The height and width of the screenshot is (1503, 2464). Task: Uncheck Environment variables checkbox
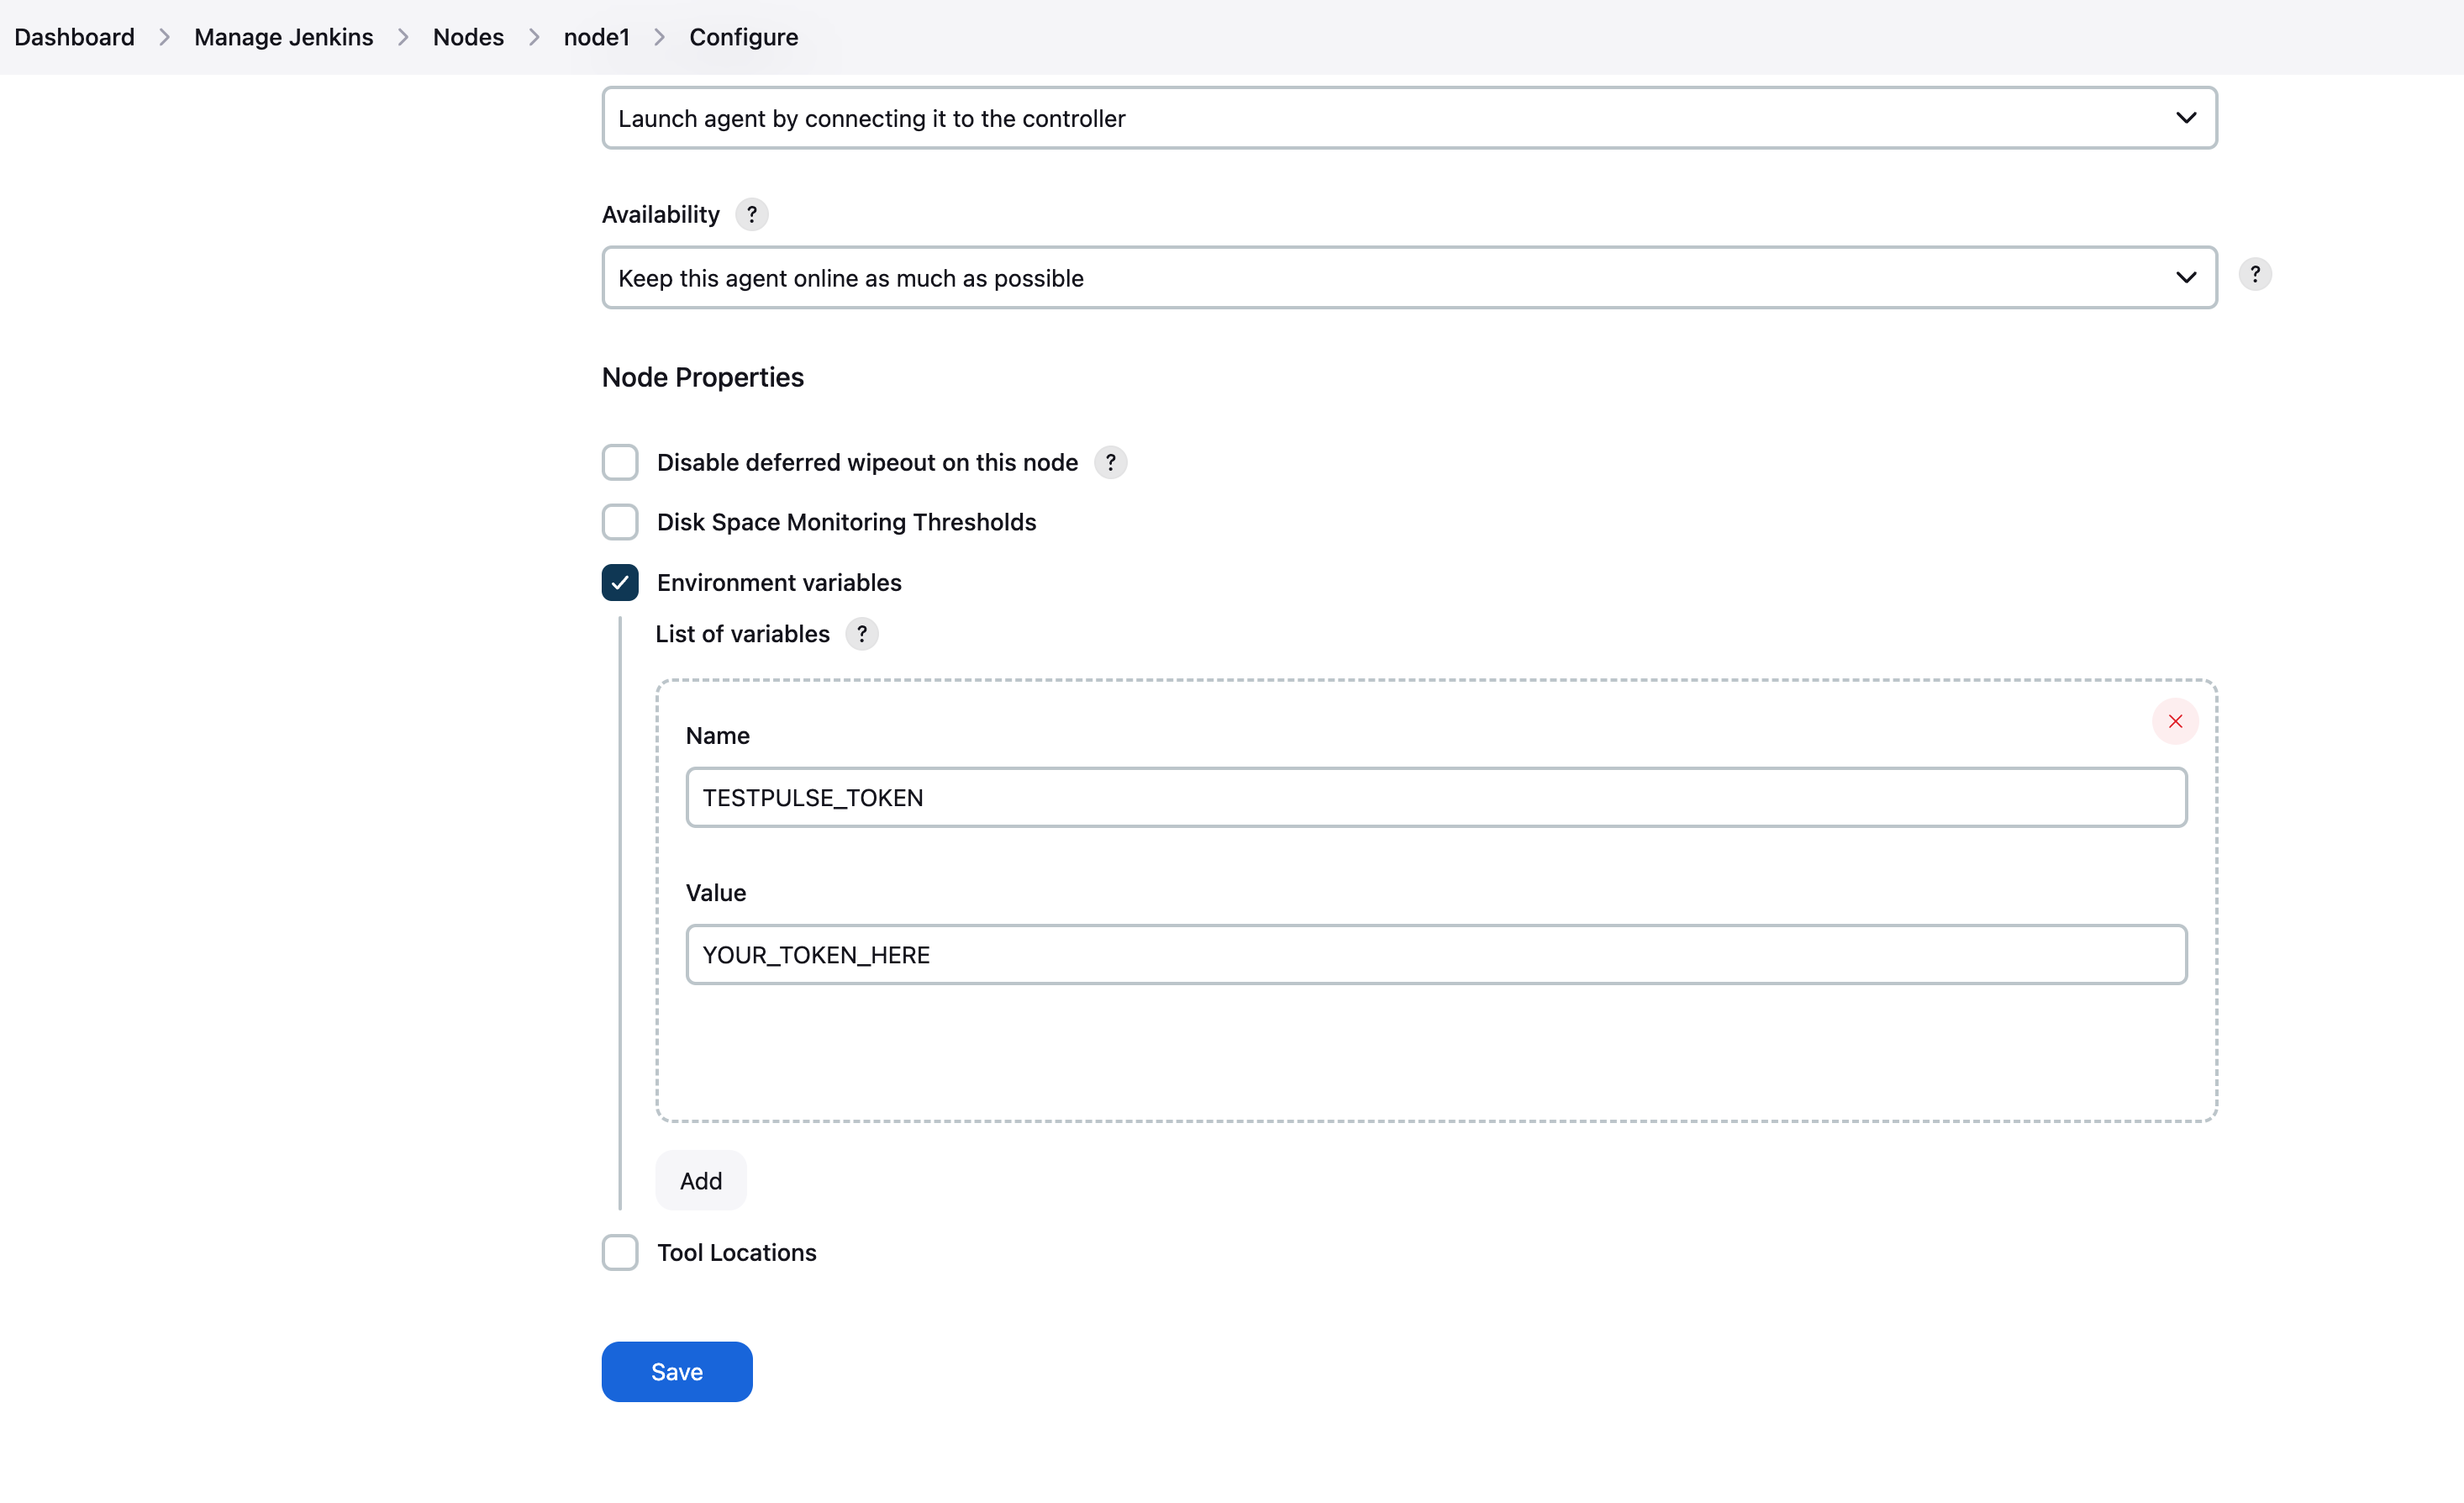pos(620,582)
